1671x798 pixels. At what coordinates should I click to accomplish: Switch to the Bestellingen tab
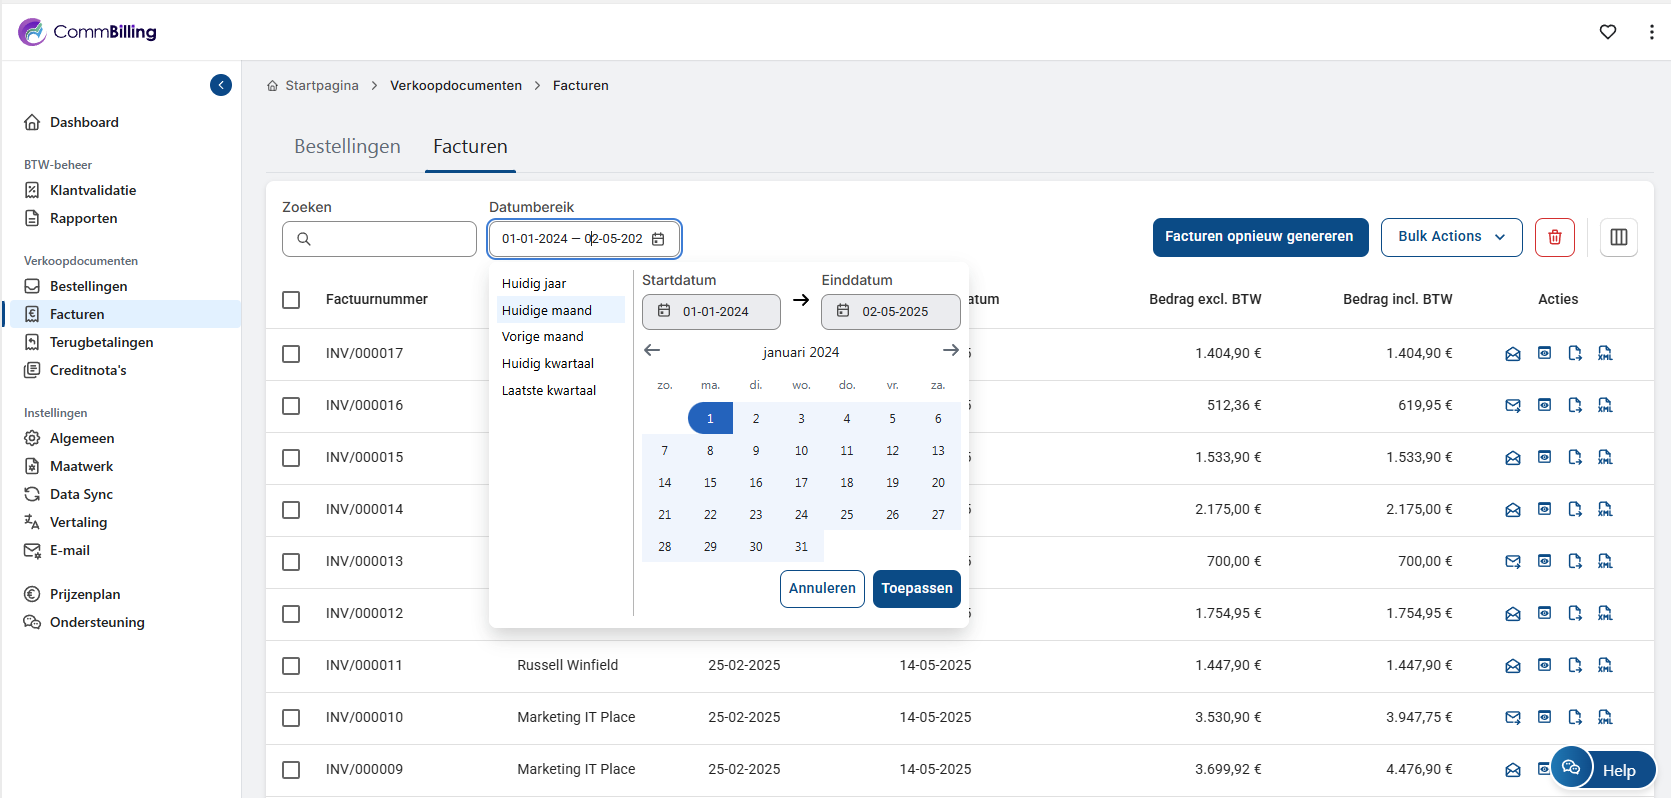click(347, 147)
